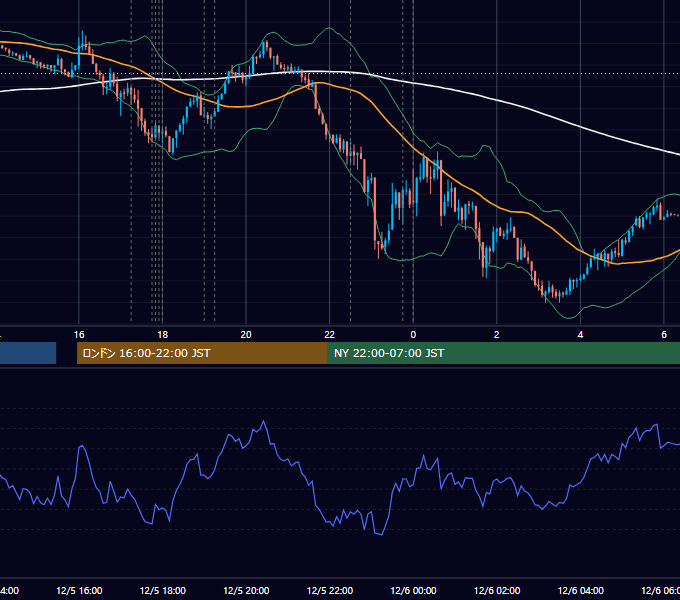
Task: Click the hour label 0 on chart axis
Action: coord(413,335)
